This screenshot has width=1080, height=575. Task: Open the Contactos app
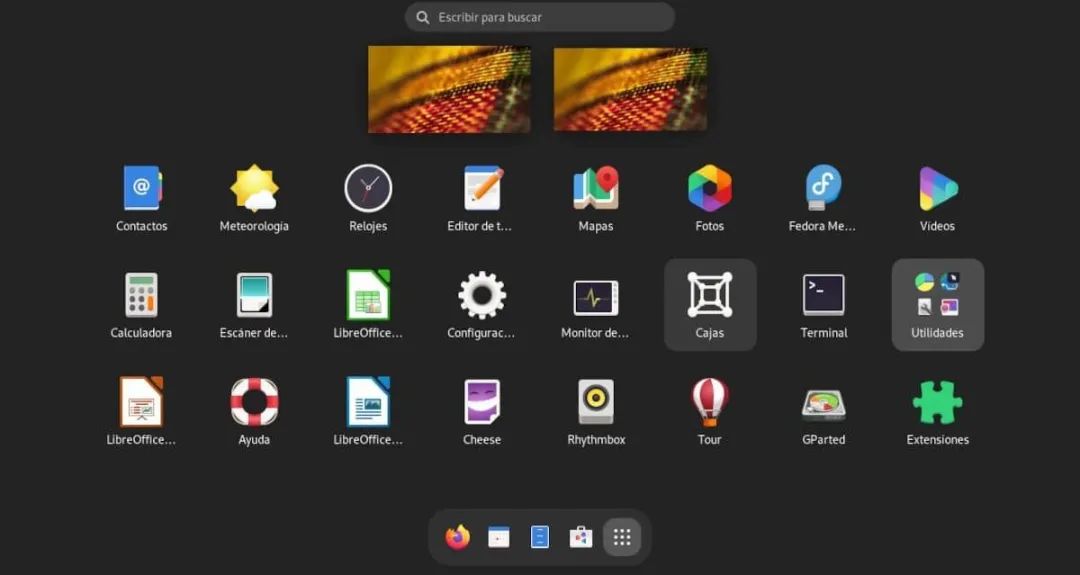141,188
